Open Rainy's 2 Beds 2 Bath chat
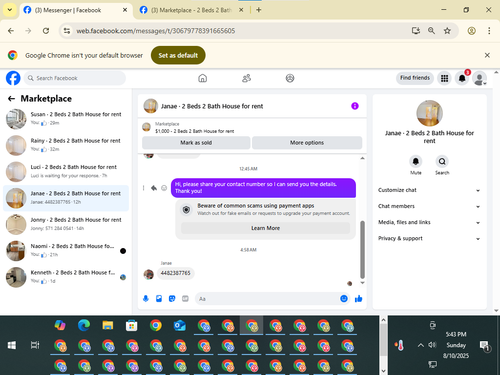Image resolution: width=500 pixels, height=375 pixels. (x=66, y=145)
